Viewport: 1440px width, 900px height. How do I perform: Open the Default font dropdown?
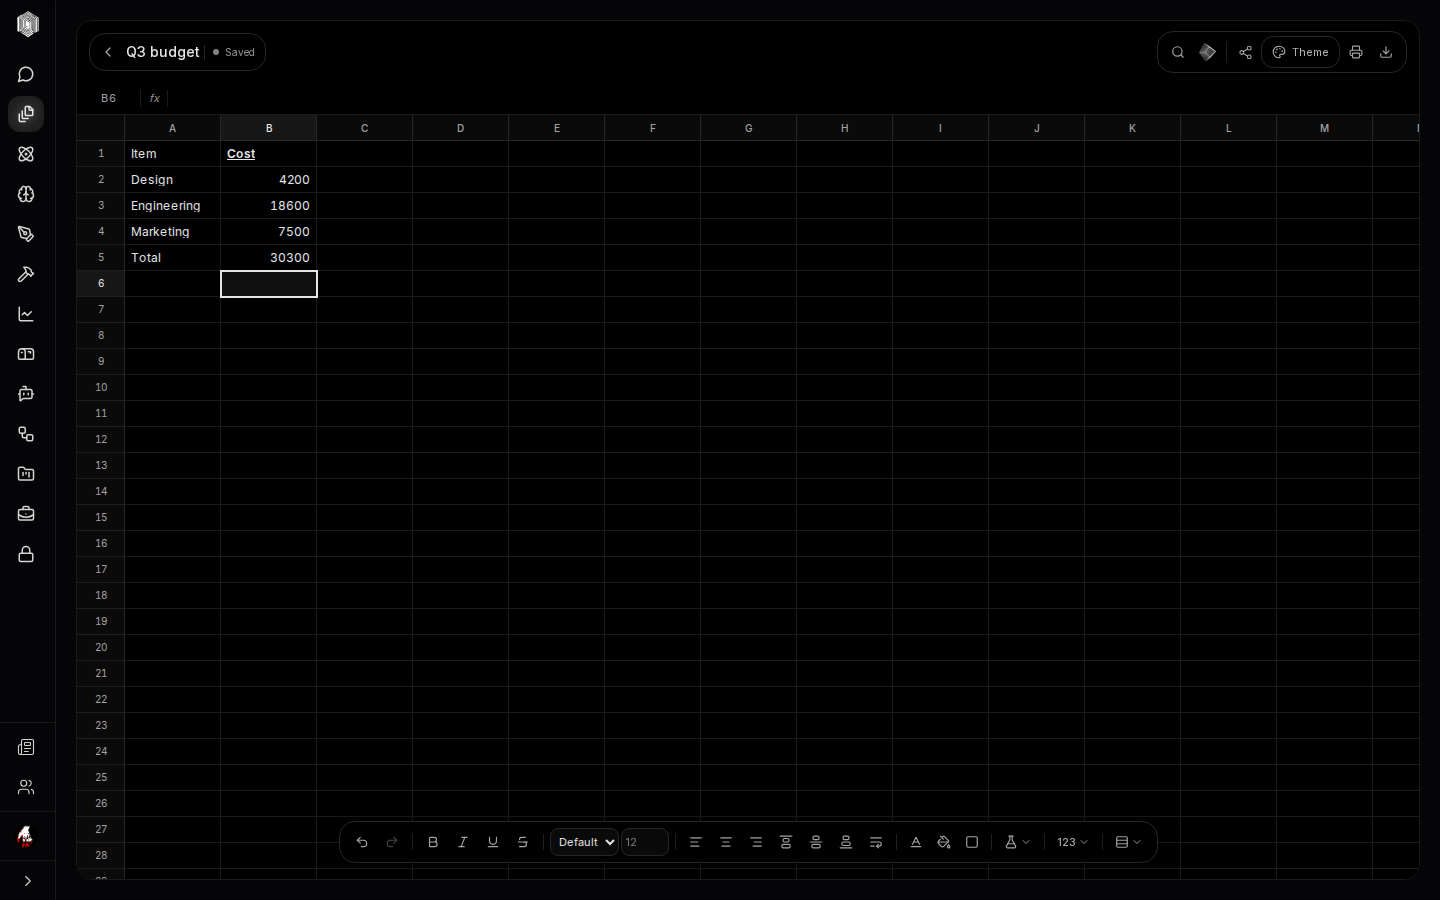tap(585, 843)
